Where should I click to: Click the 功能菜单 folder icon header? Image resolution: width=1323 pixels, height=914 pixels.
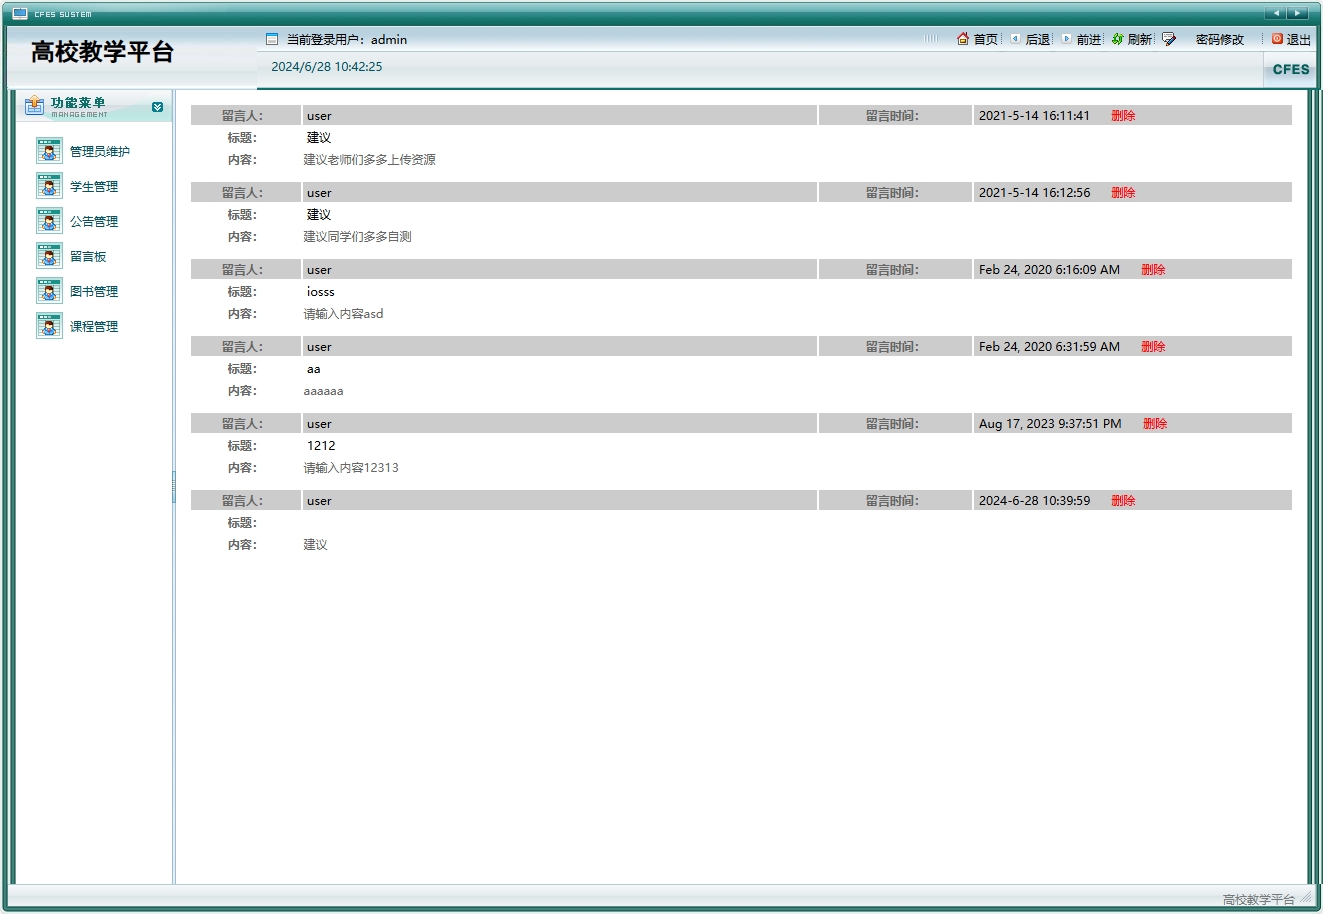pos(33,105)
